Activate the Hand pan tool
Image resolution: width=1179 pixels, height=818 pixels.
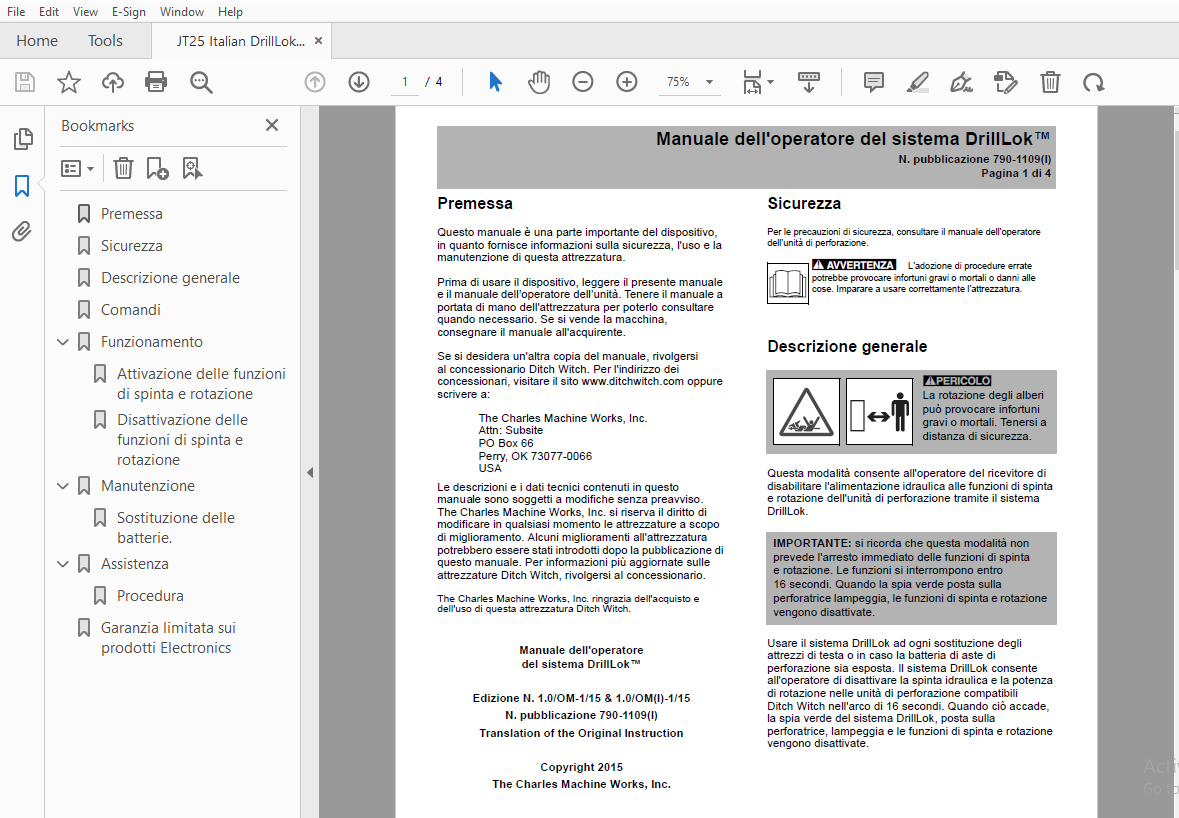coord(538,82)
